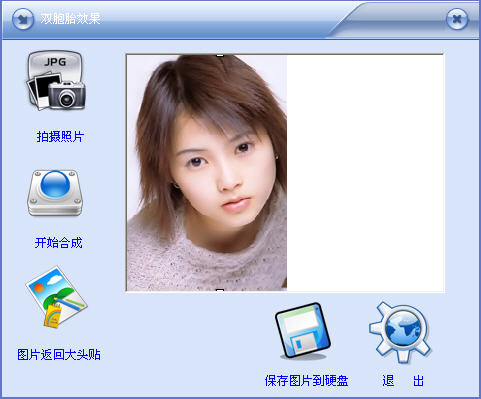Image resolution: width=481 pixels, height=399 pixels.
Task: Start compositing via 开始合成 text
Action: click(x=59, y=243)
